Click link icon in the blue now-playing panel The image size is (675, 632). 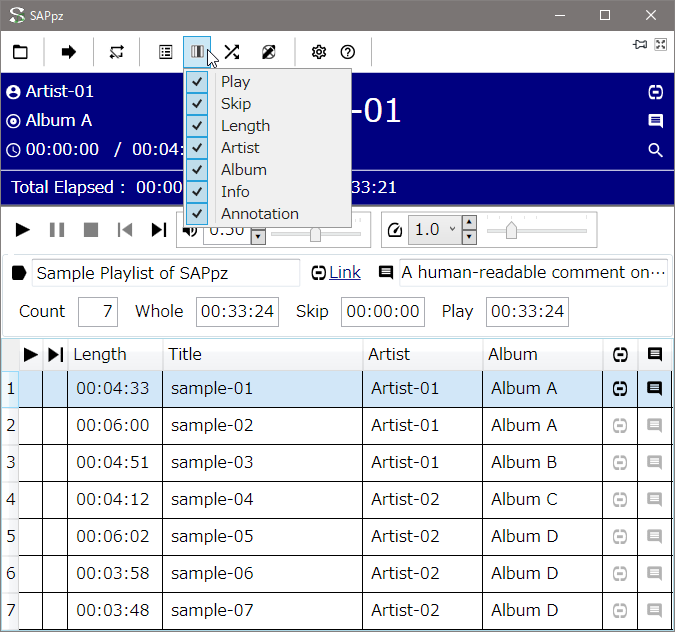(x=656, y=92)
